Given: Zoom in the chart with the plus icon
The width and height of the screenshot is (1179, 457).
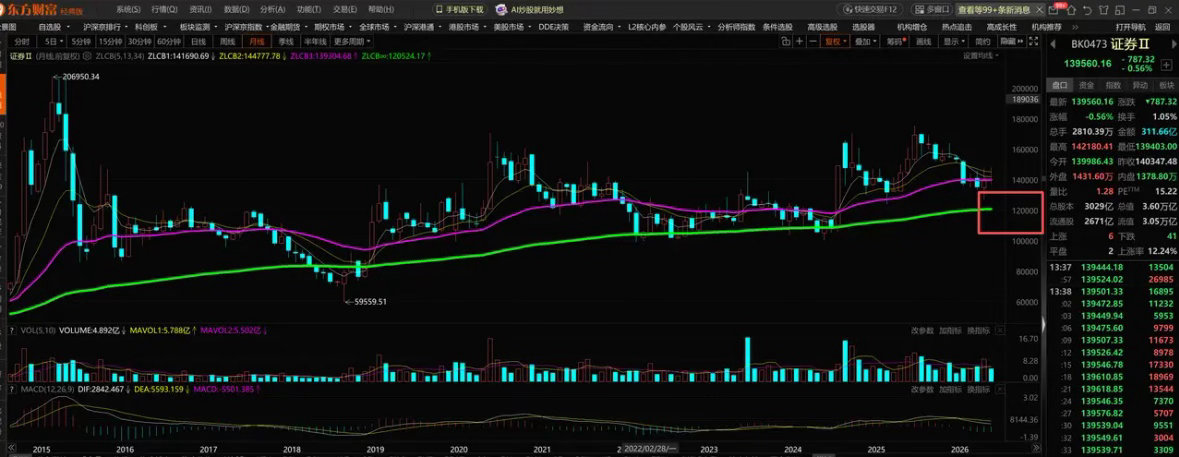Looking at the screenshot, I should click(799, 41).
